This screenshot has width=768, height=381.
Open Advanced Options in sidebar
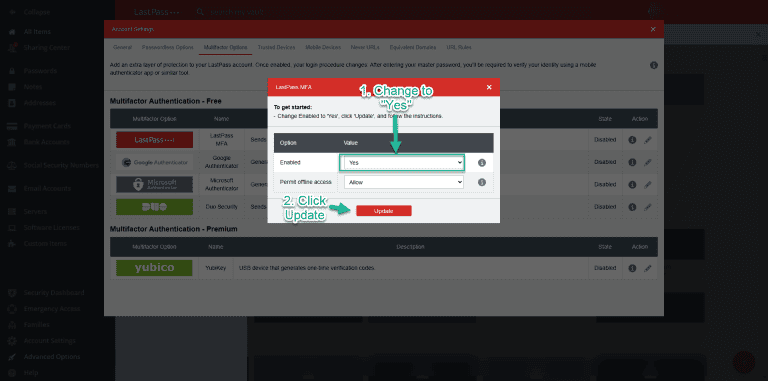coord(52,357)
